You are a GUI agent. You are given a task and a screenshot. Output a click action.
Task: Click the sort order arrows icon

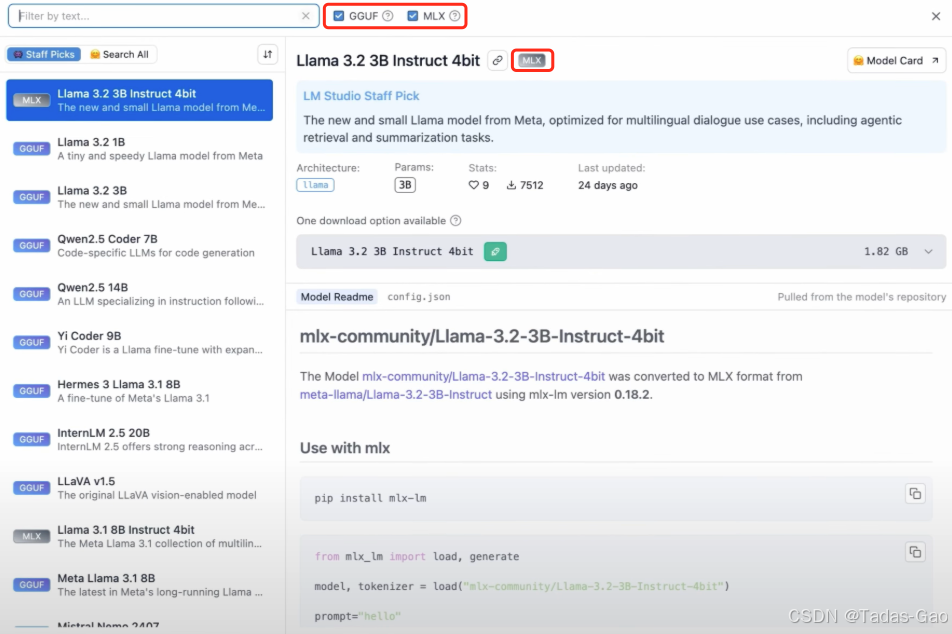click(268, 55)
